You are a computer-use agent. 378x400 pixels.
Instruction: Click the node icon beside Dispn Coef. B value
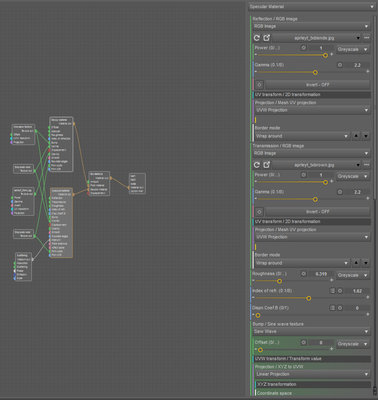[340, 308]
